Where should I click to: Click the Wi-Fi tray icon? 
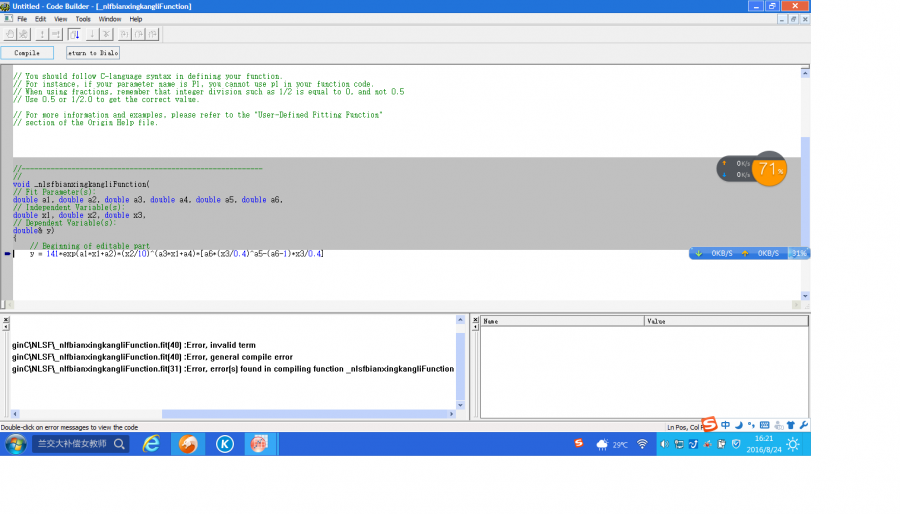(642, 444)
